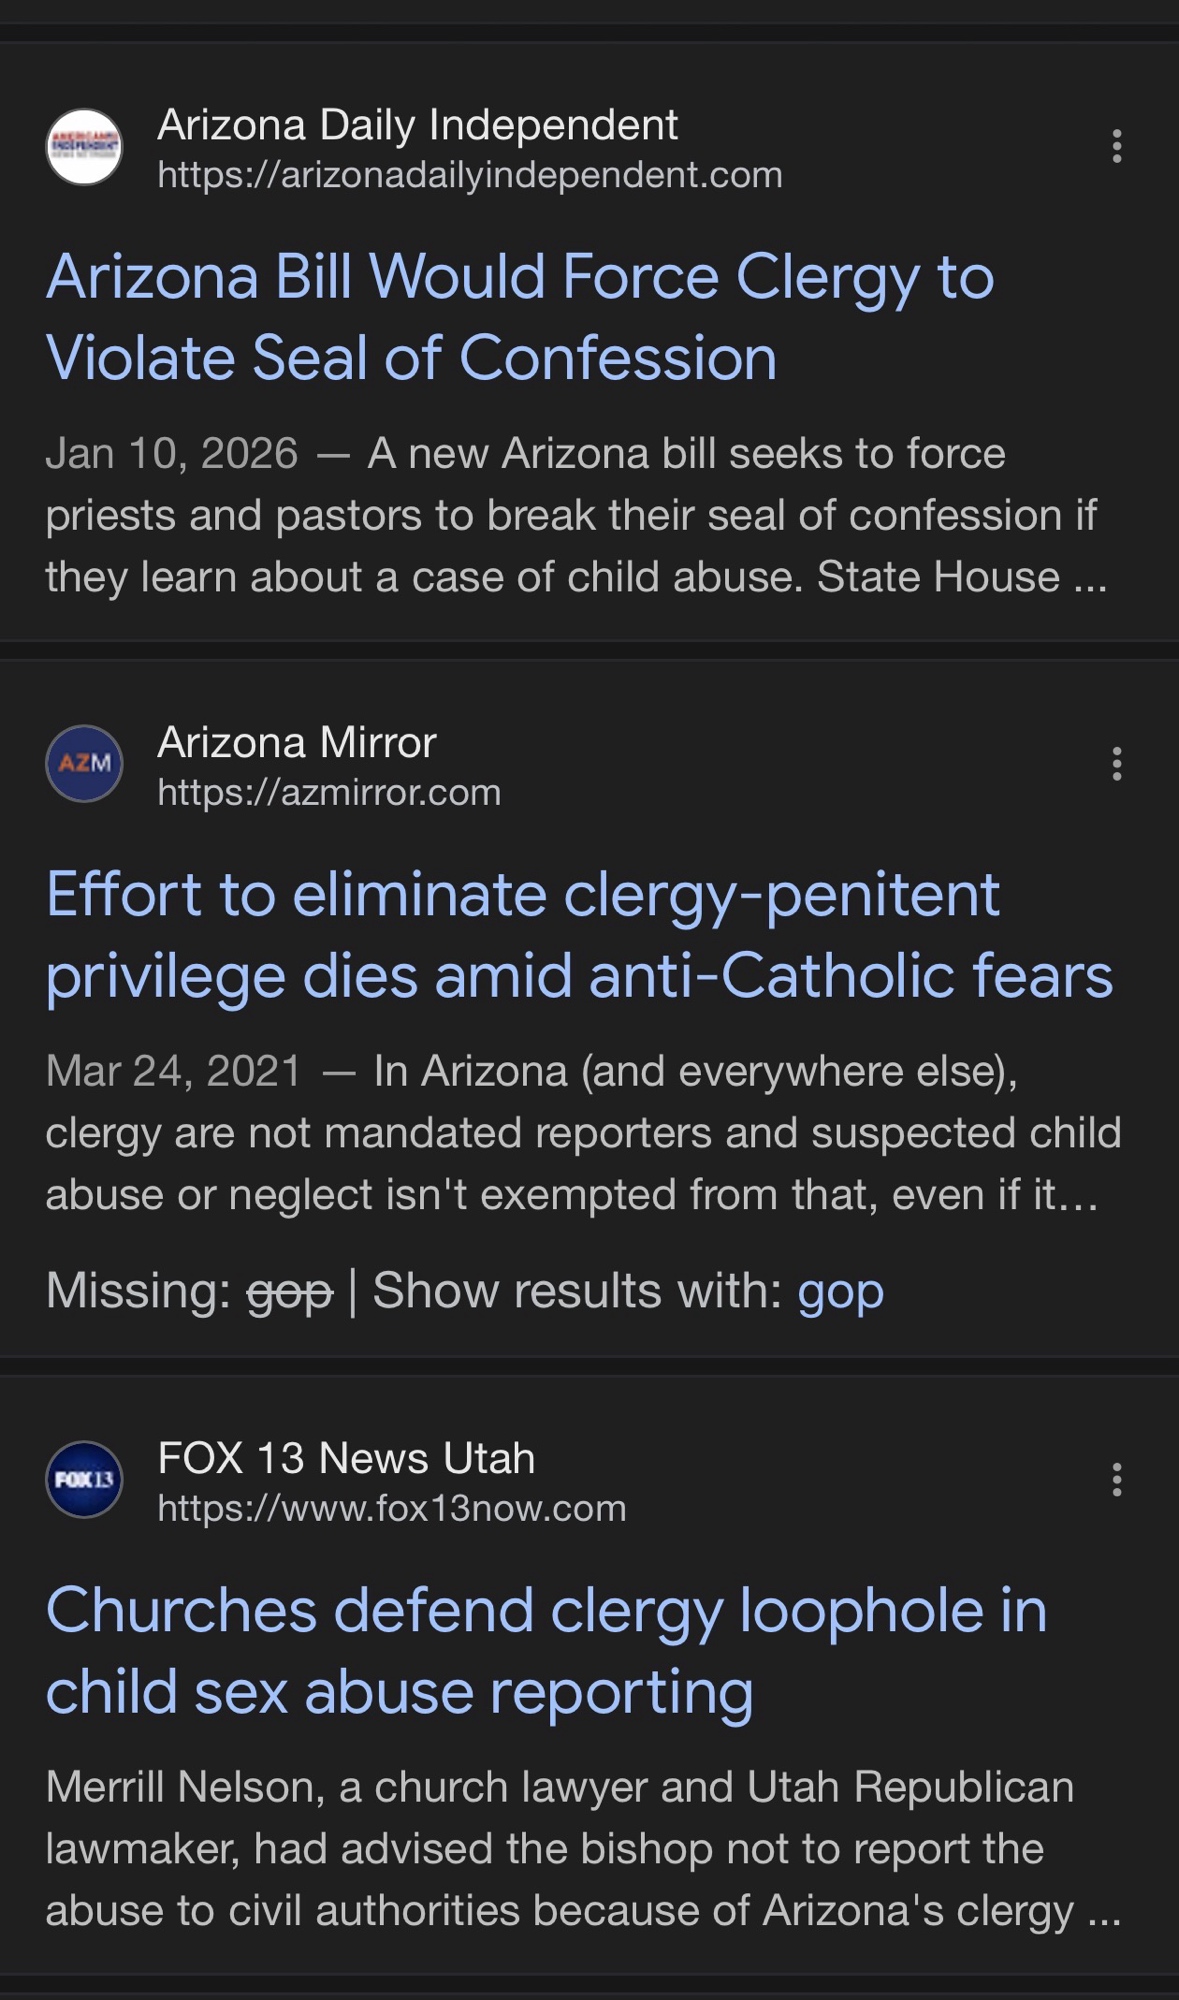The width and height of the screenshot is (1179, 2000).
Task: Tap the Arizona Mirror AZM logo icon
Action: pos(84,764)
